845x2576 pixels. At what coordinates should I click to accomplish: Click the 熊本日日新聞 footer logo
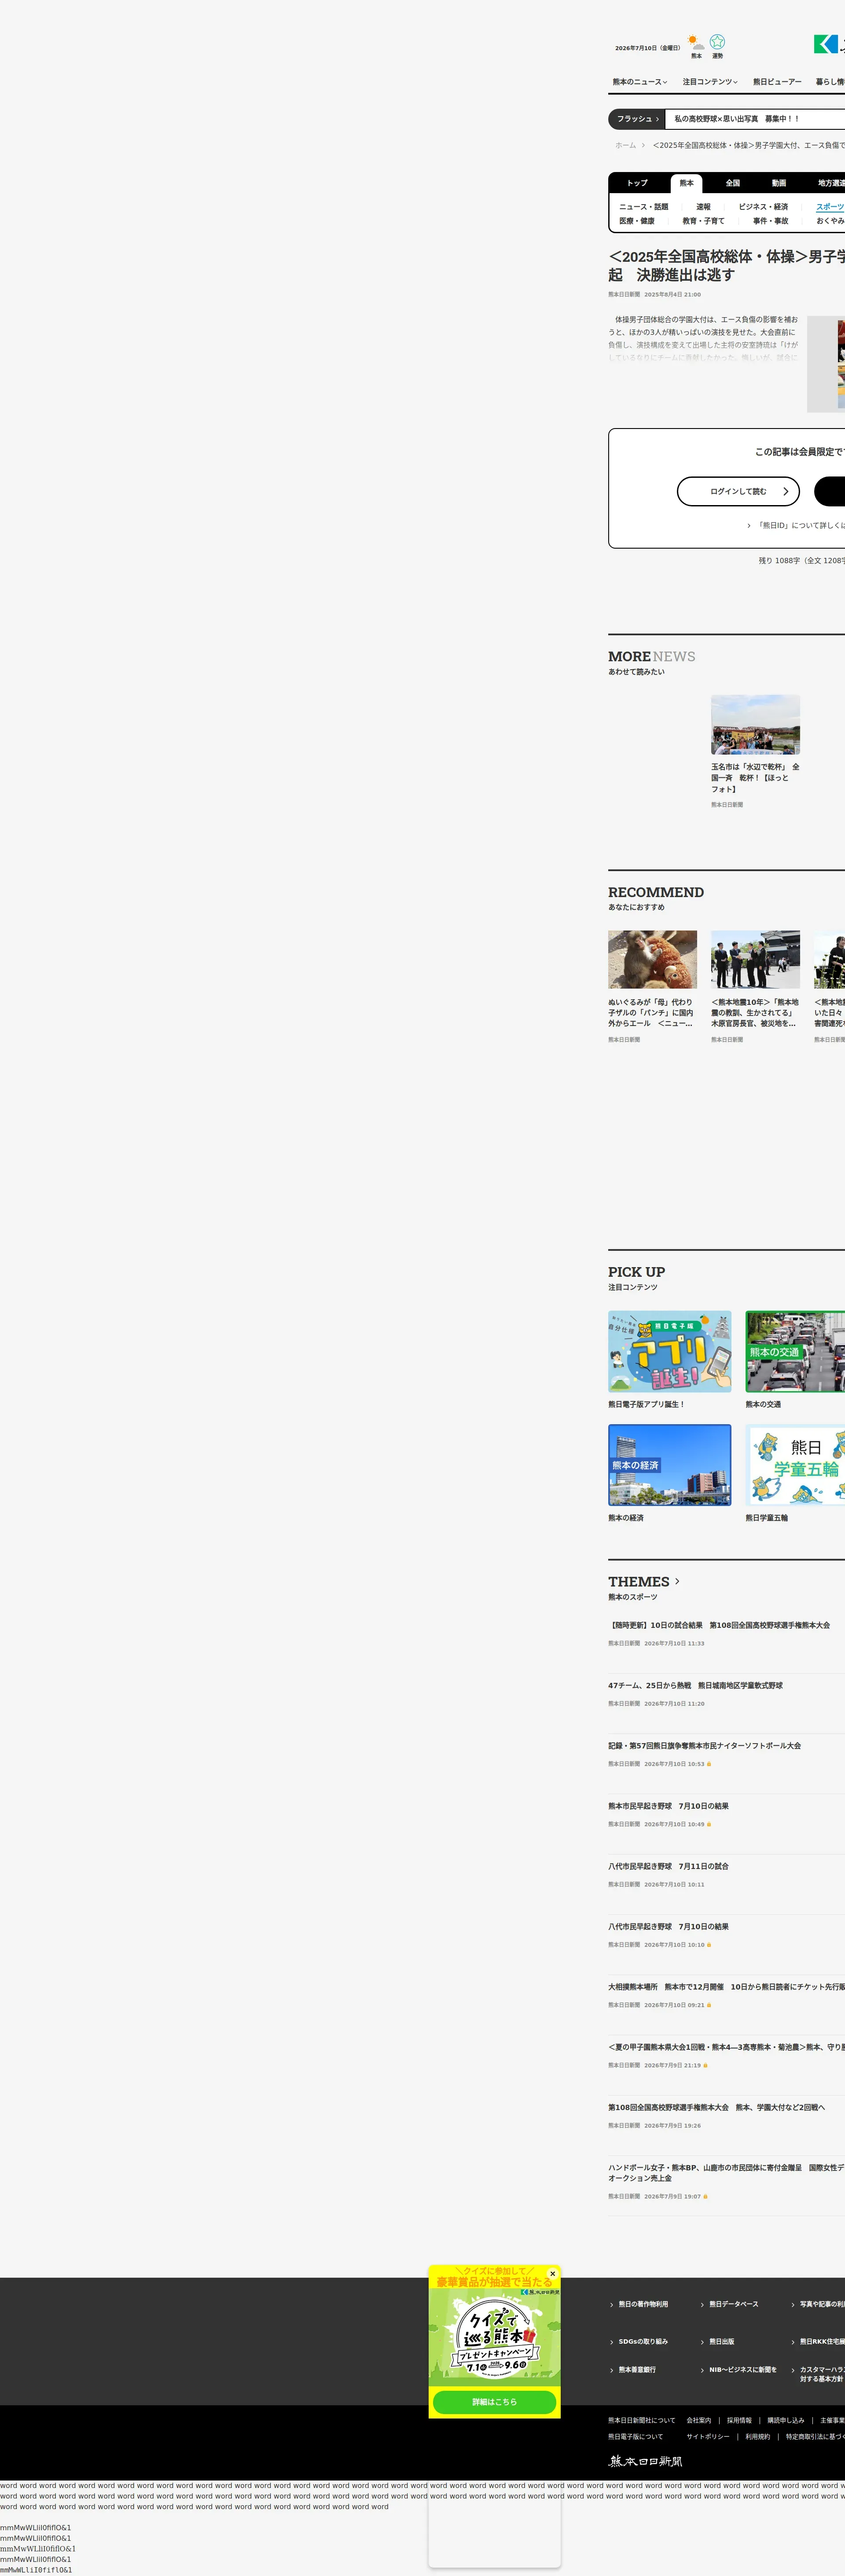(x=646, y=2461)
